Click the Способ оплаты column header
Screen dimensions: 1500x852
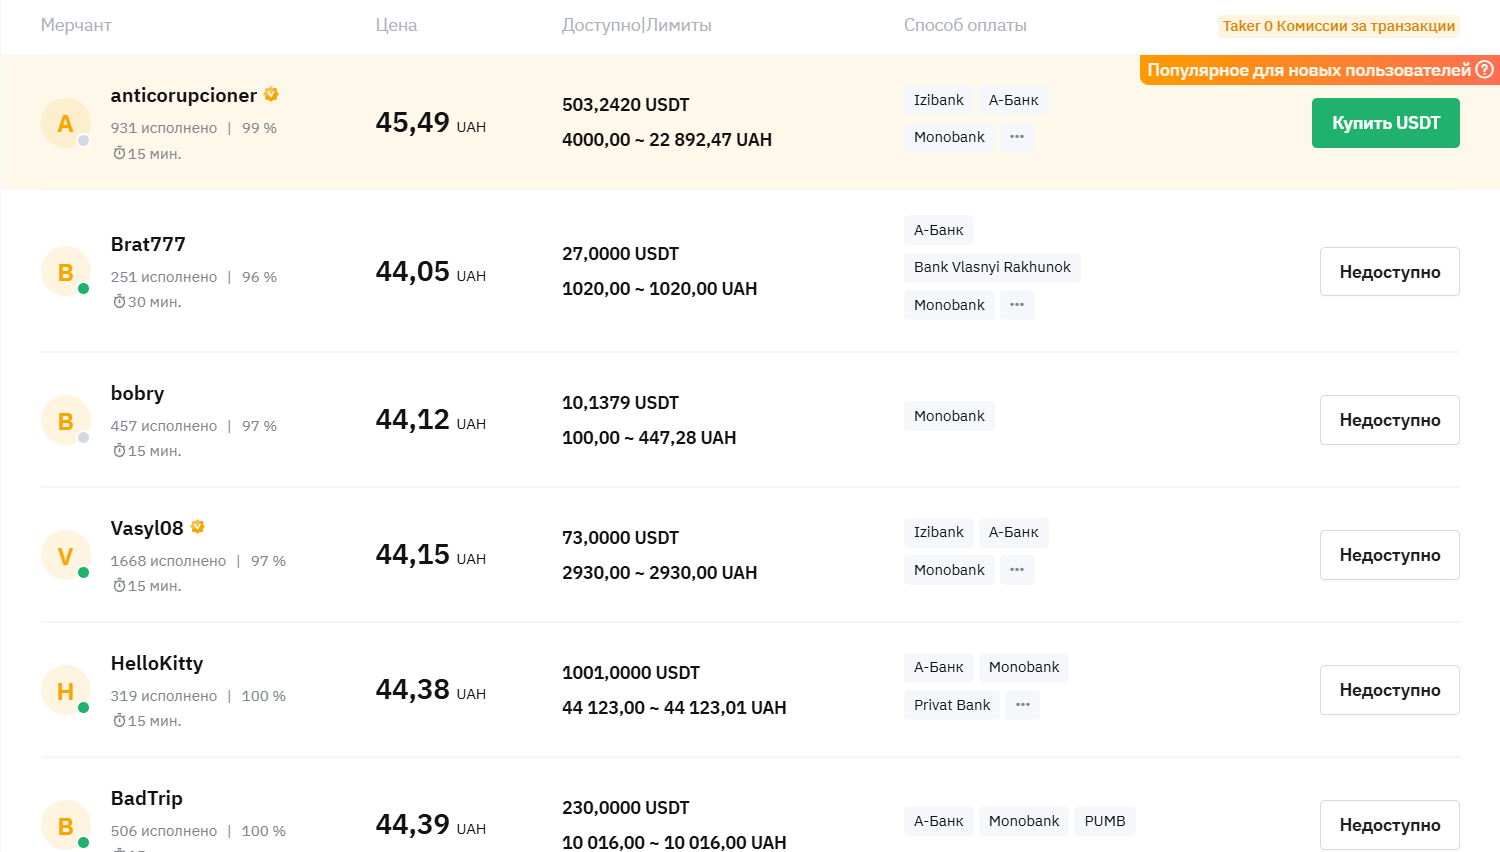[x=965, y=25]
